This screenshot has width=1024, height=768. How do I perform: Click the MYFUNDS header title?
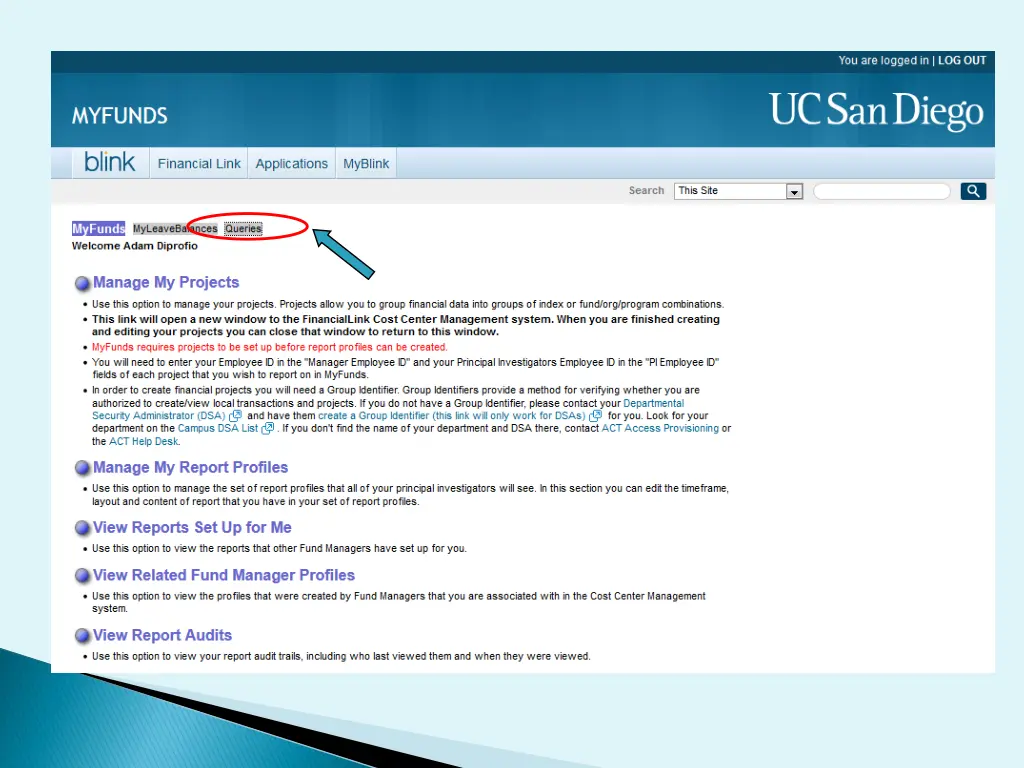[120, 116]
